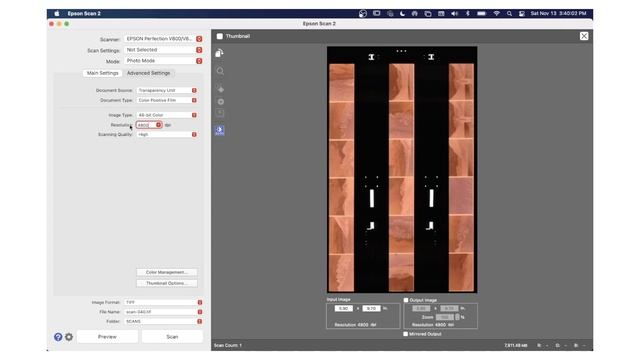The image size is (640, 360).
Task: Open the Scan Settings dropdown
Action: click(163, 50)
